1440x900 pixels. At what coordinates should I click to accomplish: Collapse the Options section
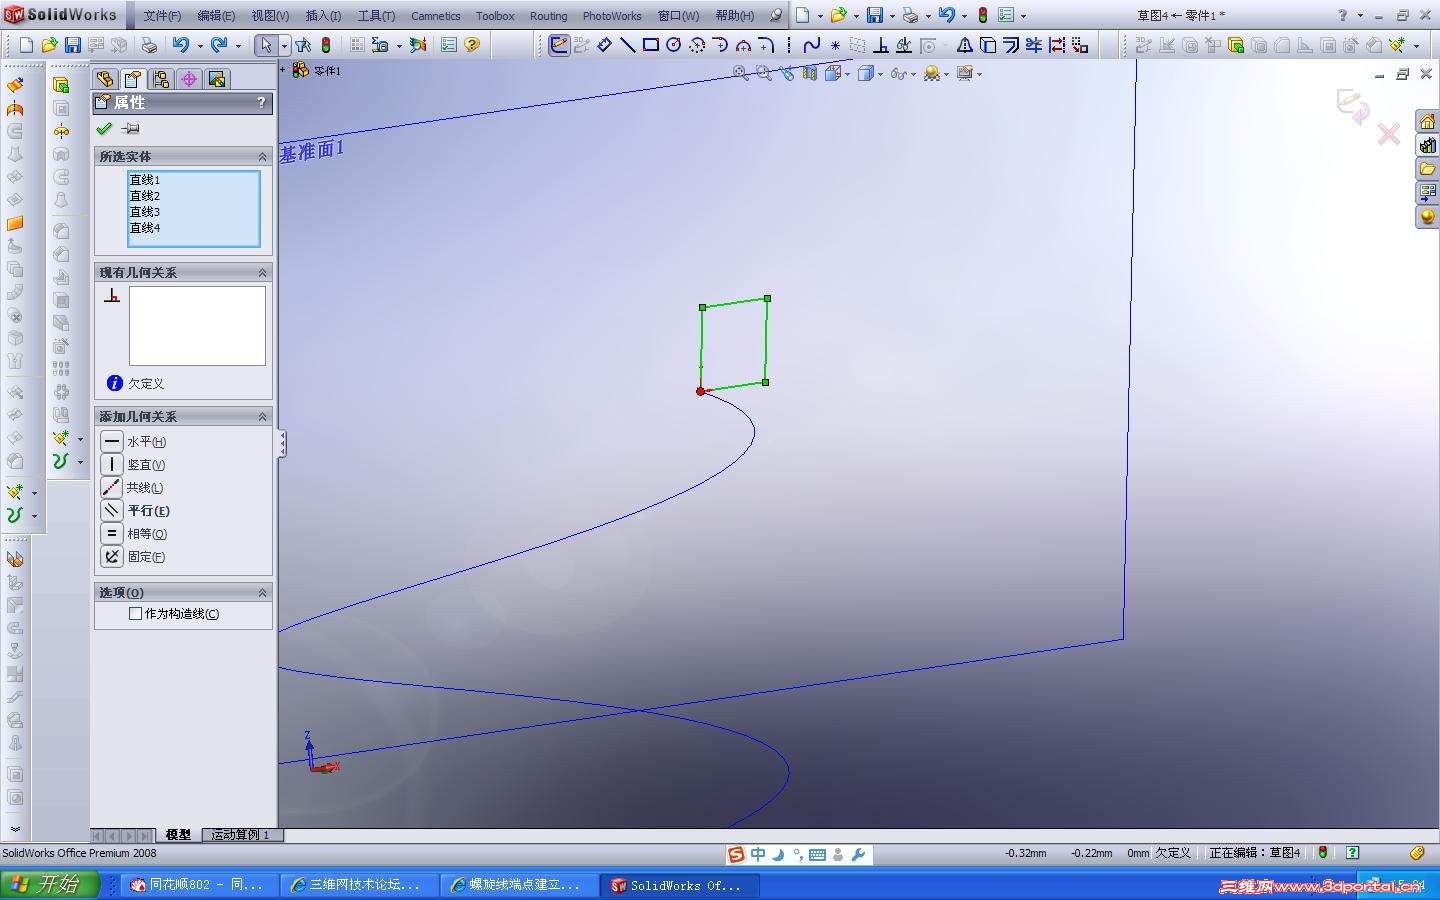click(x=263, y=593)
